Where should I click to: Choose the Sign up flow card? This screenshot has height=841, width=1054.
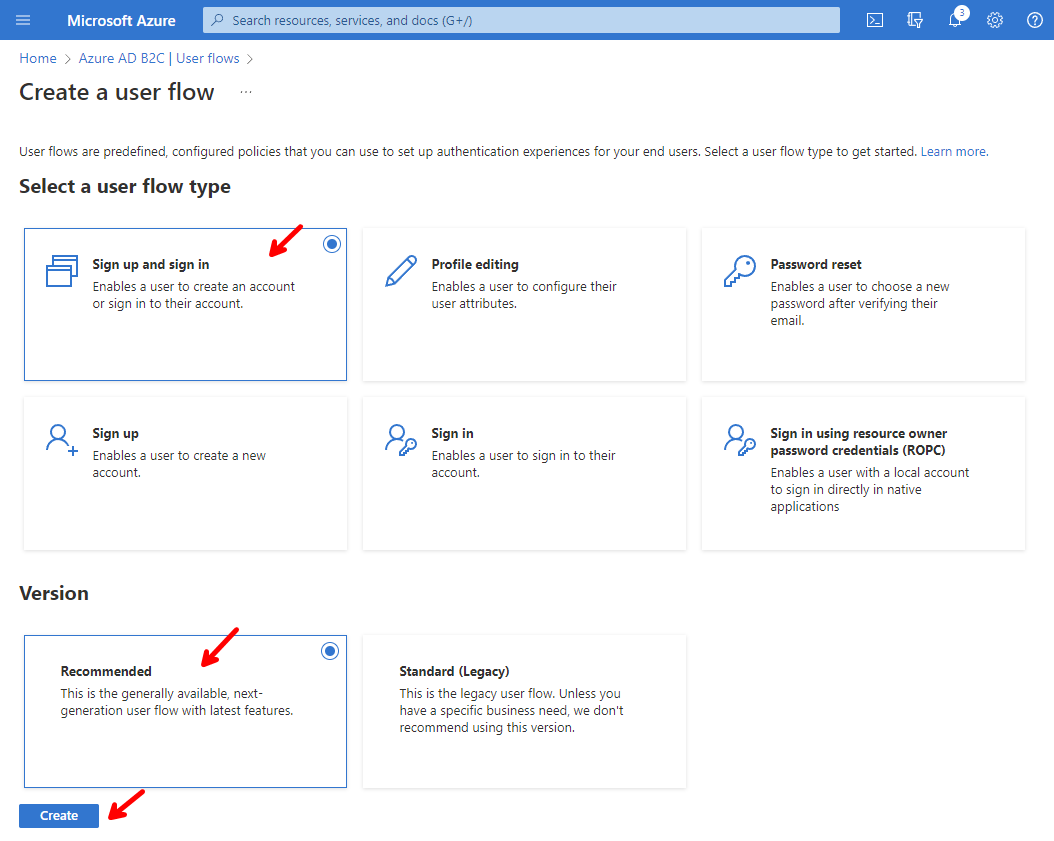point(186,473)
